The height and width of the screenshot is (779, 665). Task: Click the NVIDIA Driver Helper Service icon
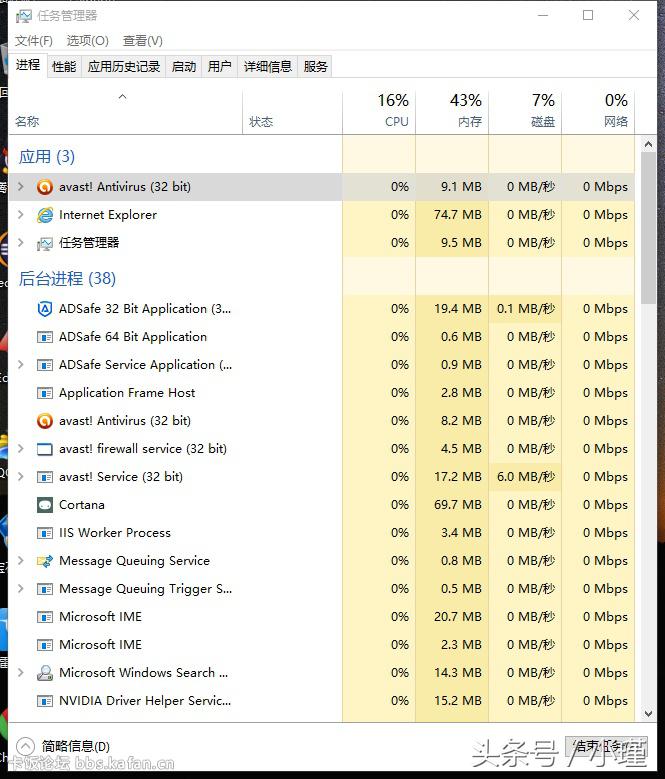45,701
